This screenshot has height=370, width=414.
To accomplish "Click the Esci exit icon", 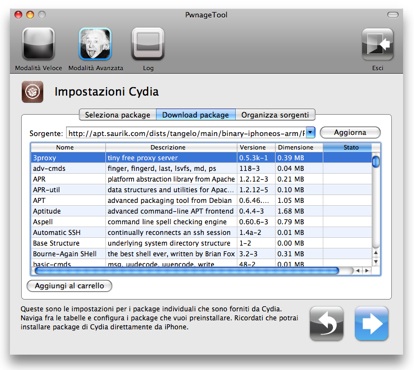I will coord(378,44).
